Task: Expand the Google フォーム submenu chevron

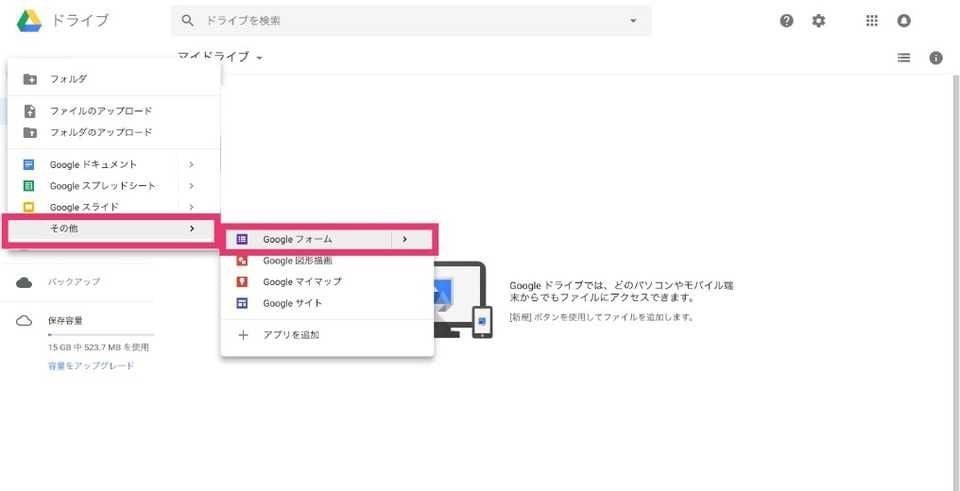Action: [405, 239]
